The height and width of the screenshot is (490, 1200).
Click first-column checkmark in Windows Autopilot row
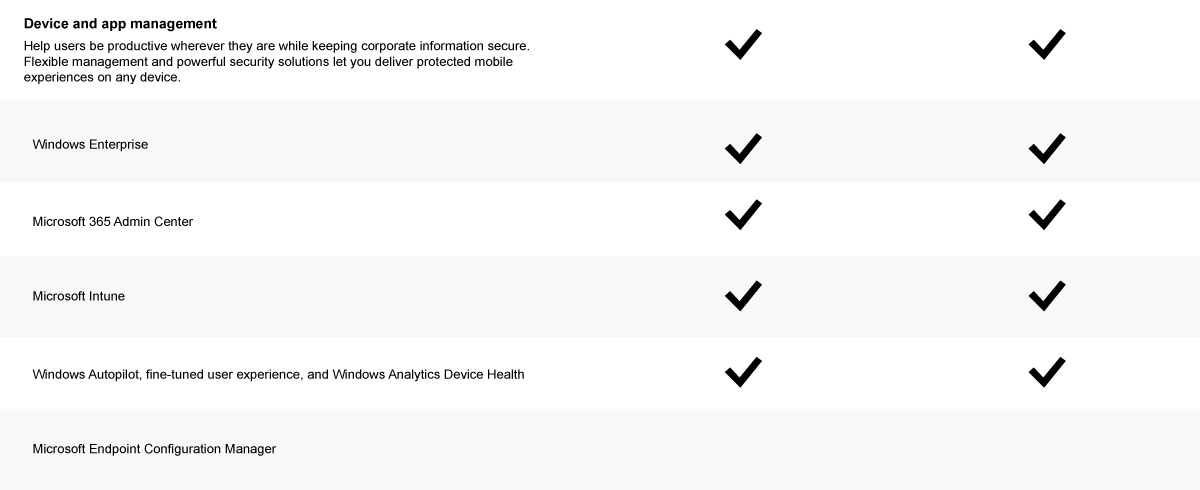[x=743, y=371]
